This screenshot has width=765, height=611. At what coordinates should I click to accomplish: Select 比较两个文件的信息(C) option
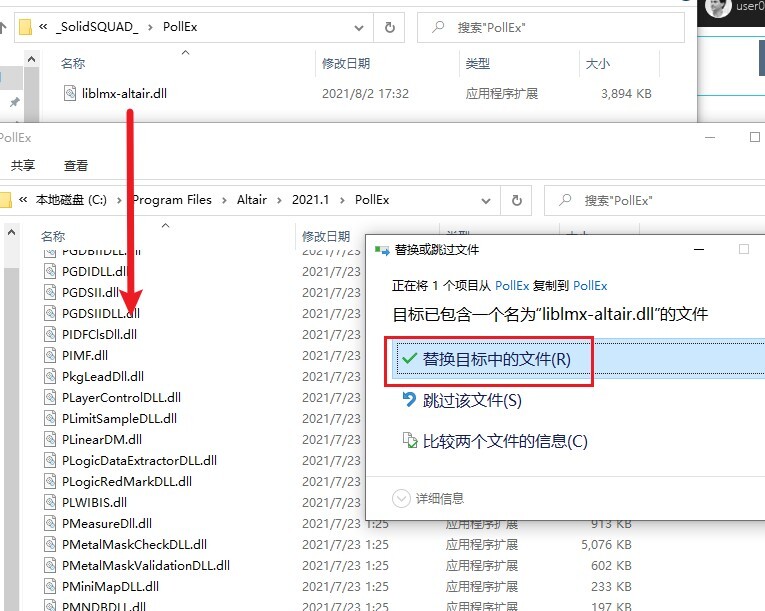coord(505,441)
